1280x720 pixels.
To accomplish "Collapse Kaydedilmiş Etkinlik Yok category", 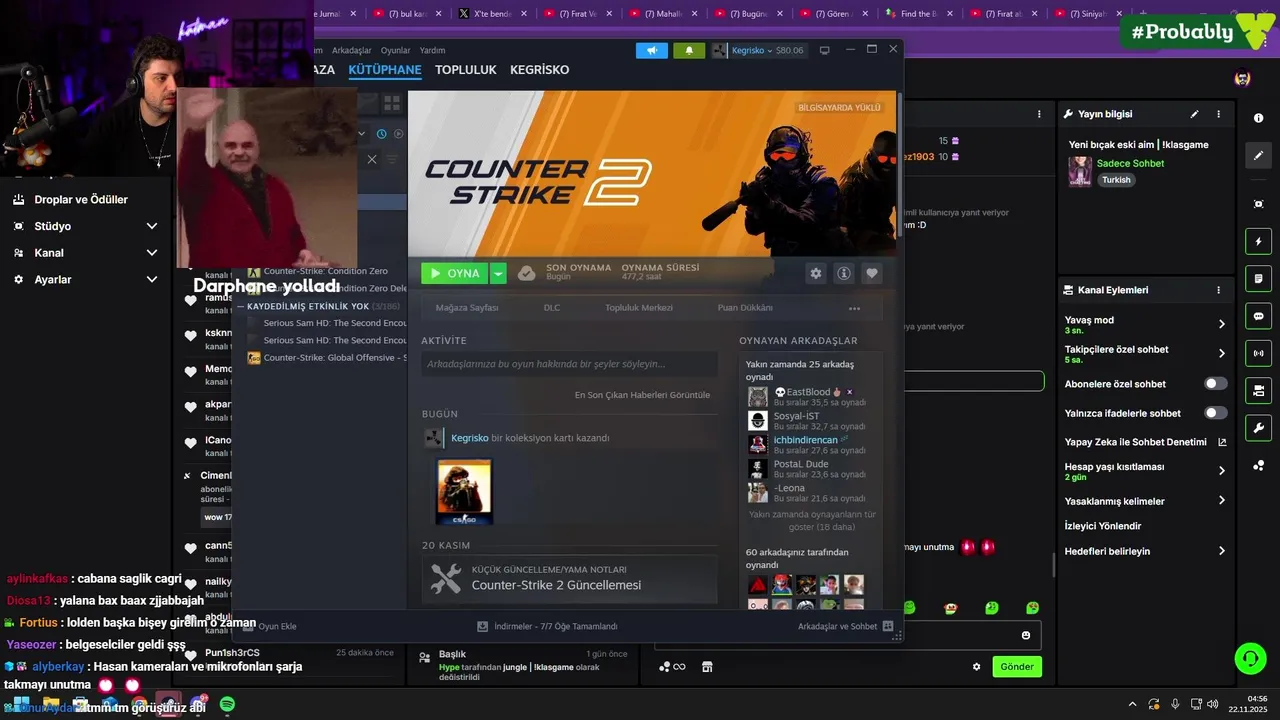I will [x=240, y=306].
